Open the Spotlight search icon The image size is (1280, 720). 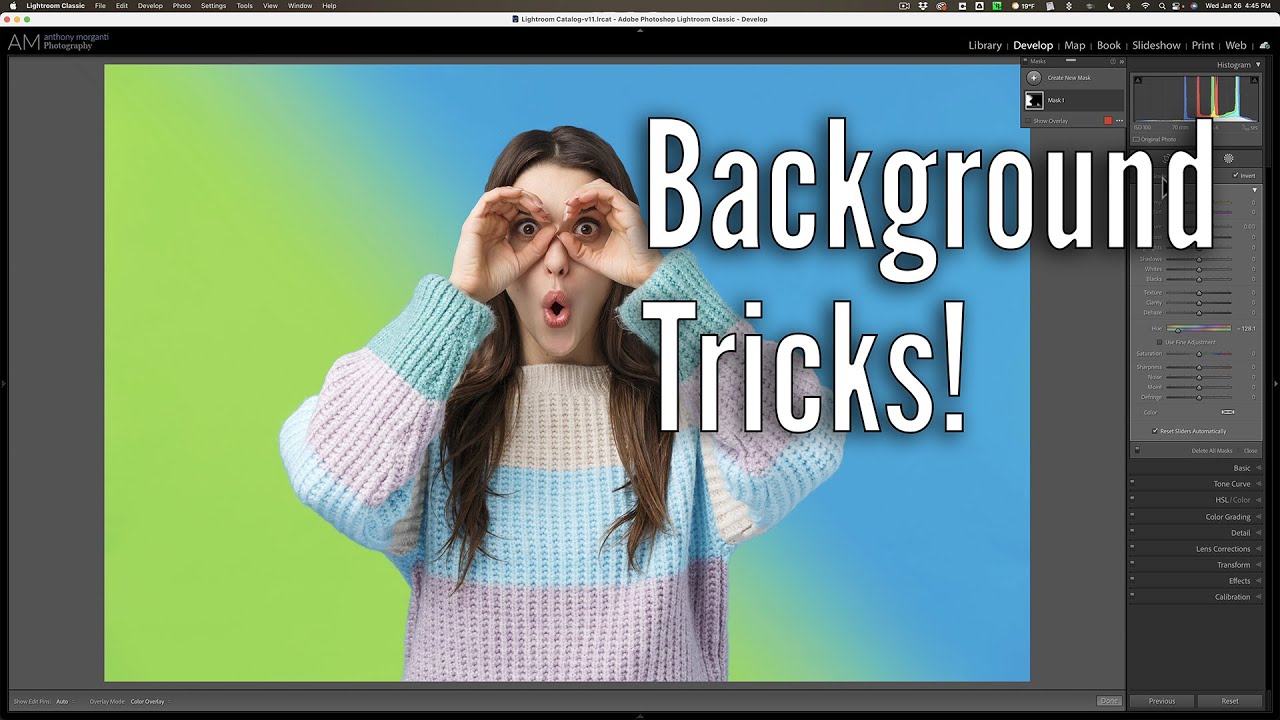[1162, 6]
